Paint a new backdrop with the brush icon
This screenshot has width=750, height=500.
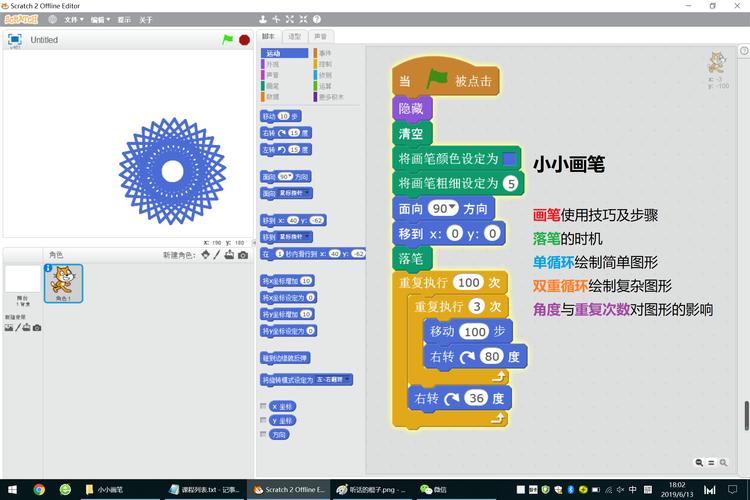18,328
